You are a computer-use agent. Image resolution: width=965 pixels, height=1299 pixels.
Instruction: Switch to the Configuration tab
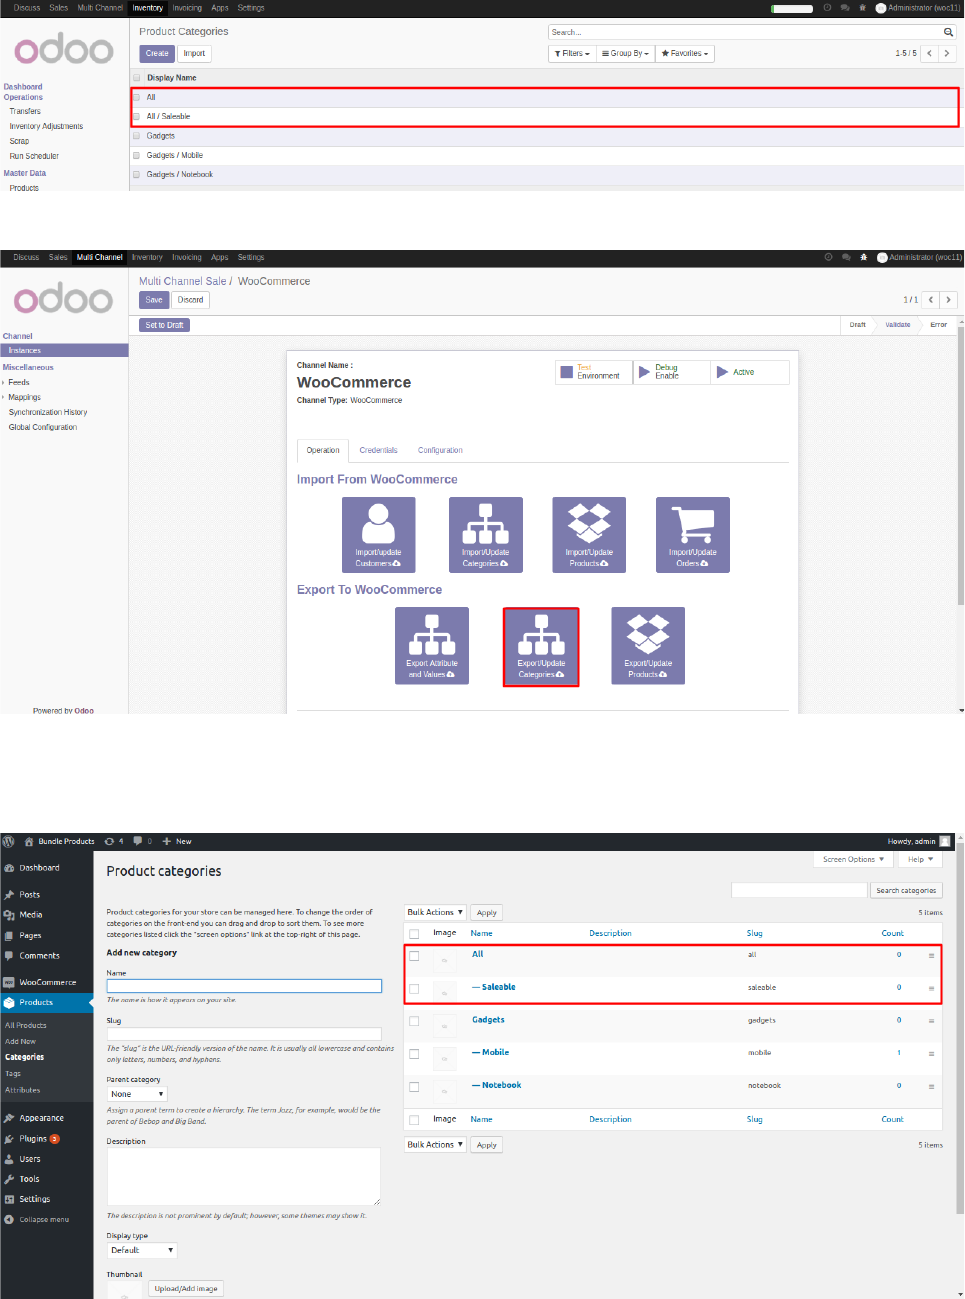440,450
